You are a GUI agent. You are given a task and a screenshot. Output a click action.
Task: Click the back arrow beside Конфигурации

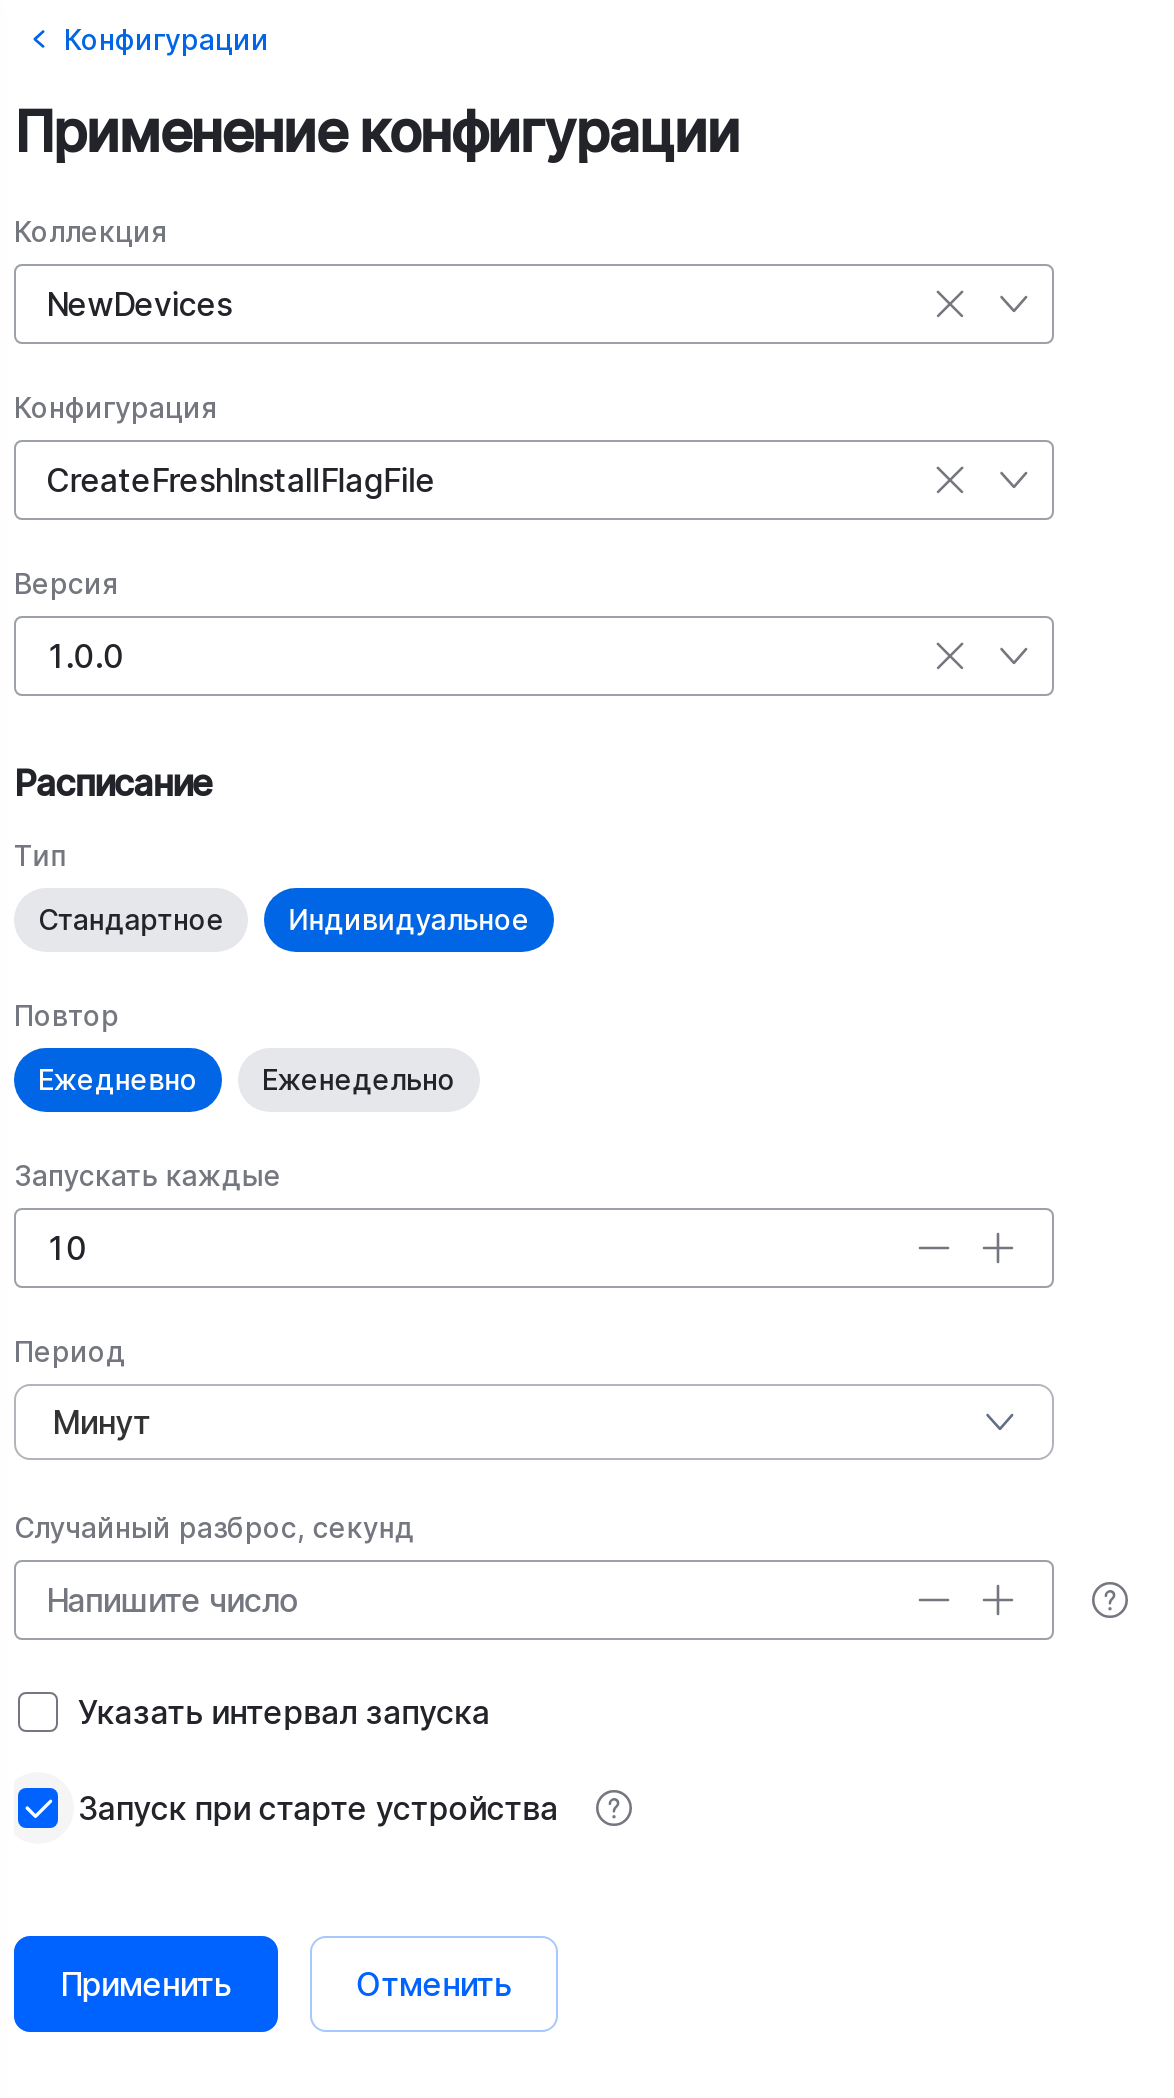click(x=38, y=38)
